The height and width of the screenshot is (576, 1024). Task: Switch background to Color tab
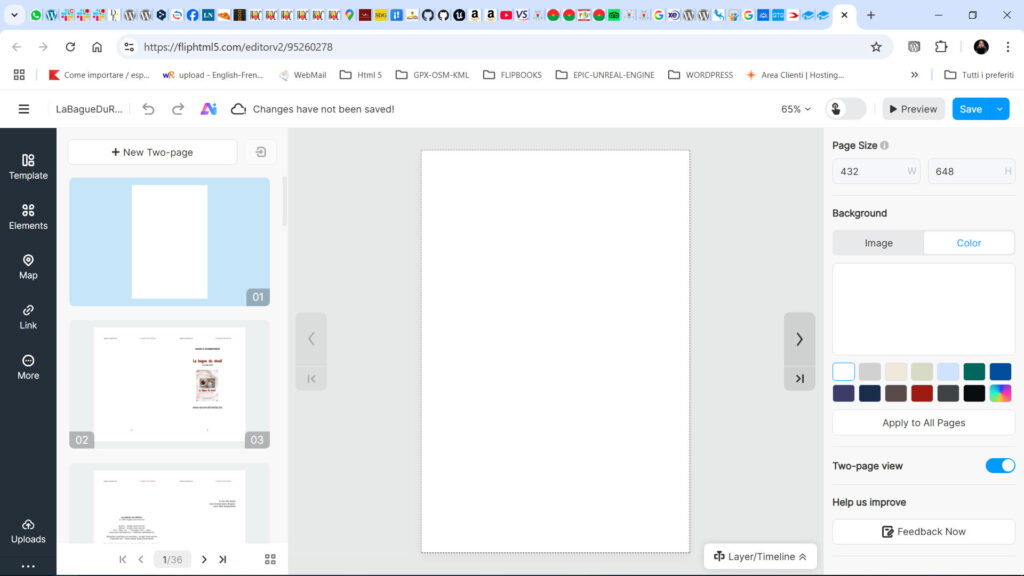click(x=968, y=243)
